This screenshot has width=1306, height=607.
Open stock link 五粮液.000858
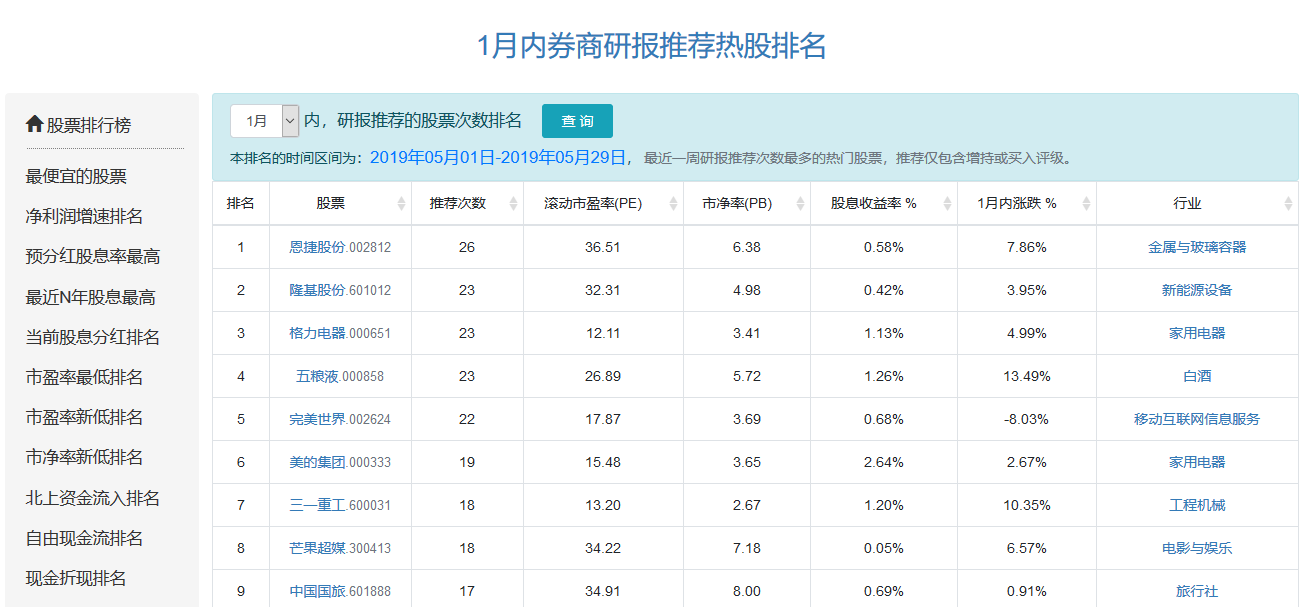tap(340, 376)
